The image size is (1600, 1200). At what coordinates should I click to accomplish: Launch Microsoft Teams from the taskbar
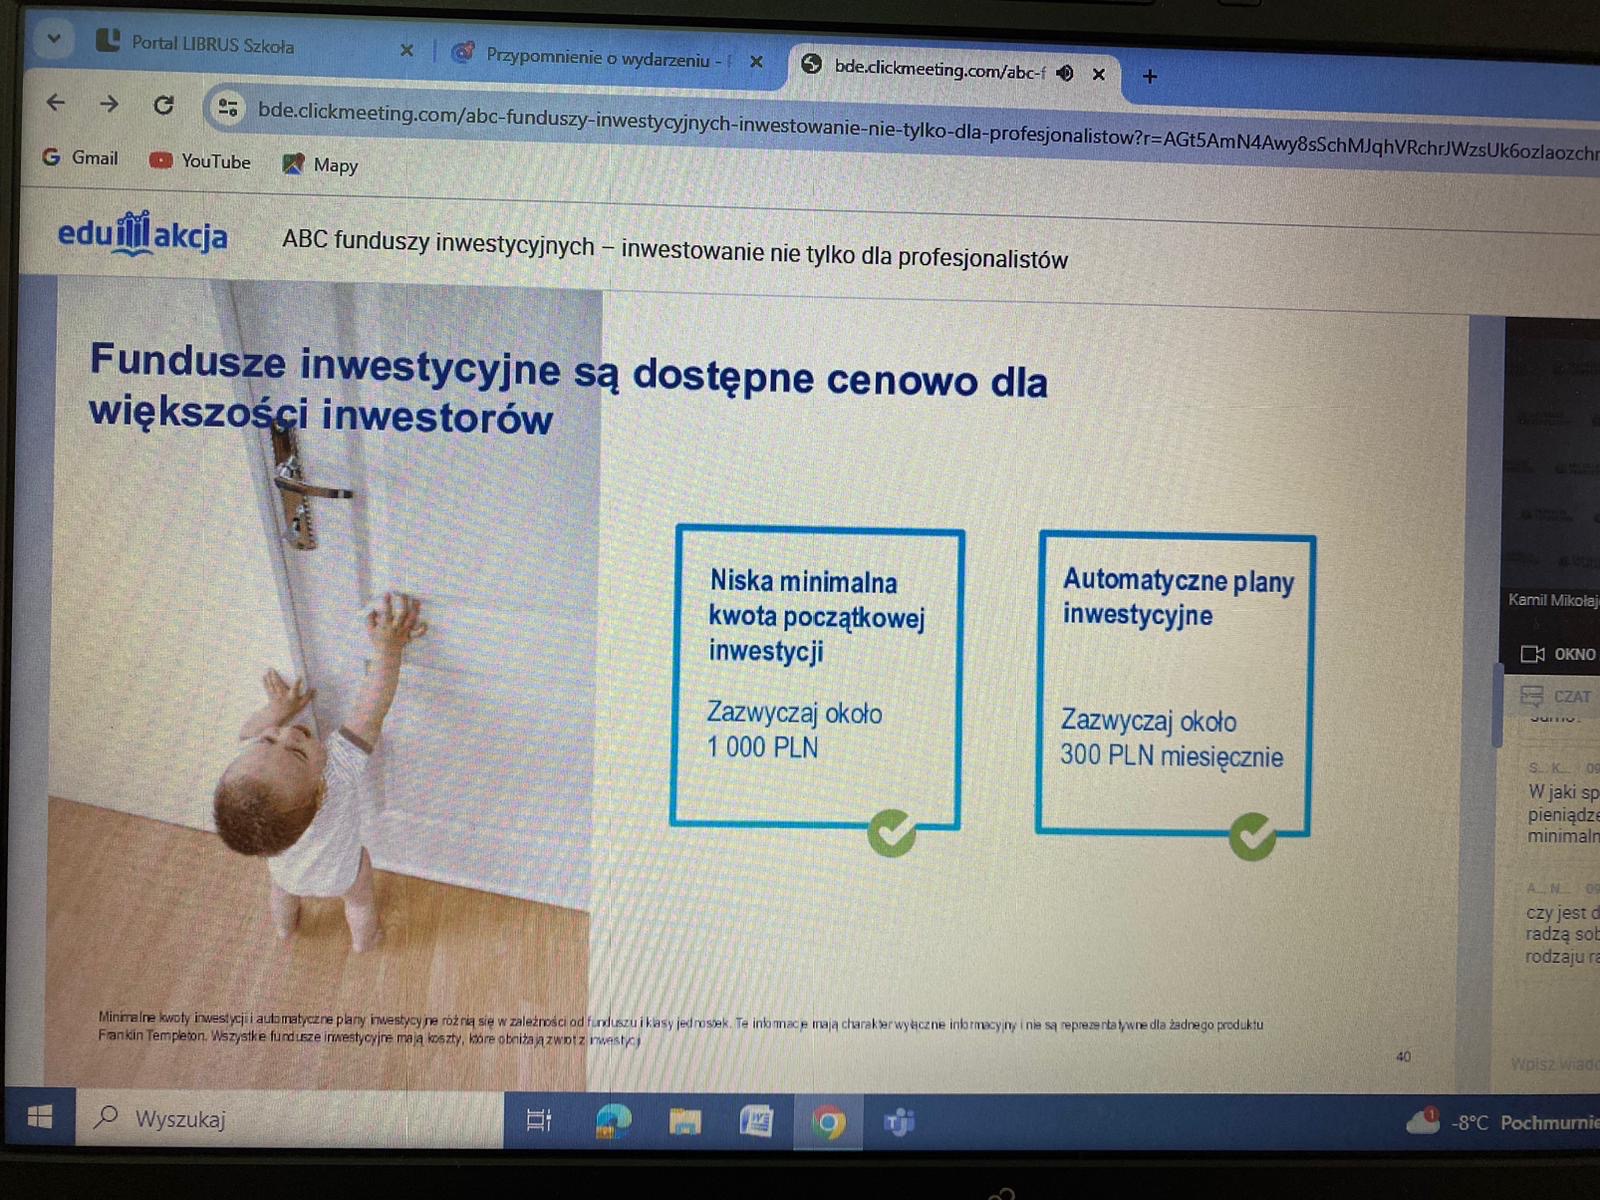click(x=899, y=1123)
